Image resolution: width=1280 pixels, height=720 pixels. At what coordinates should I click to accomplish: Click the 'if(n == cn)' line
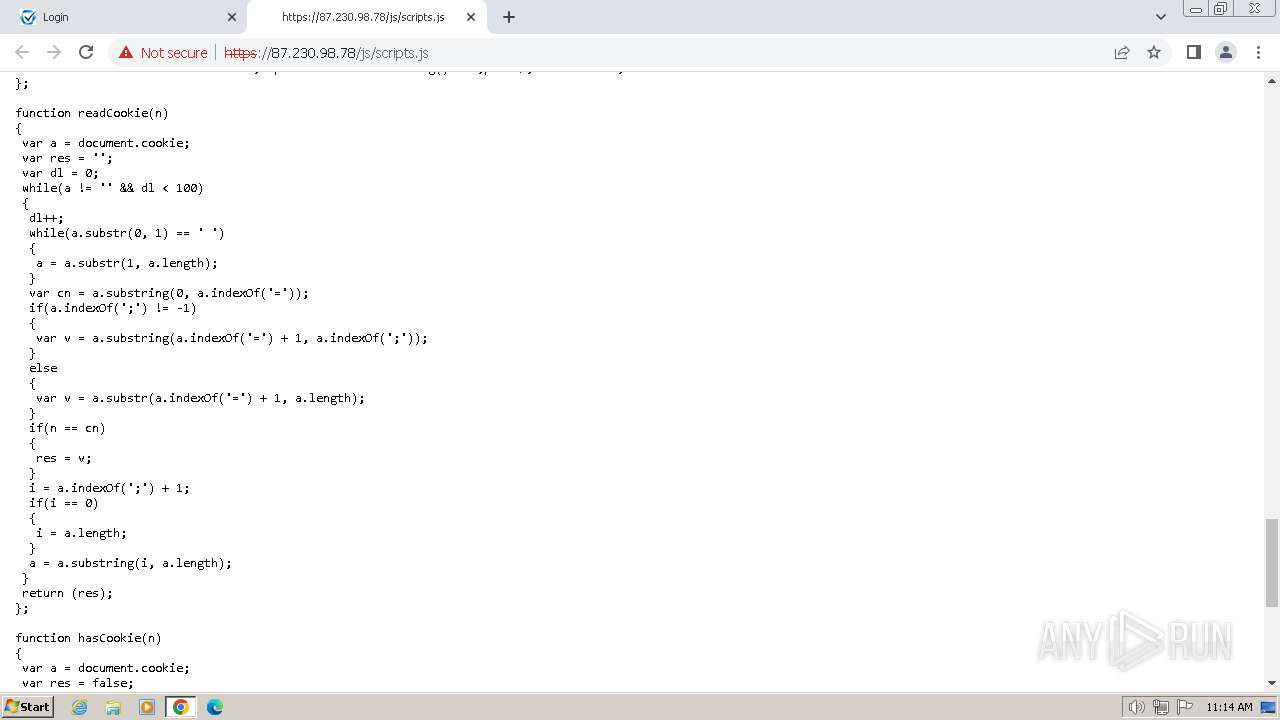coord(67,428)
